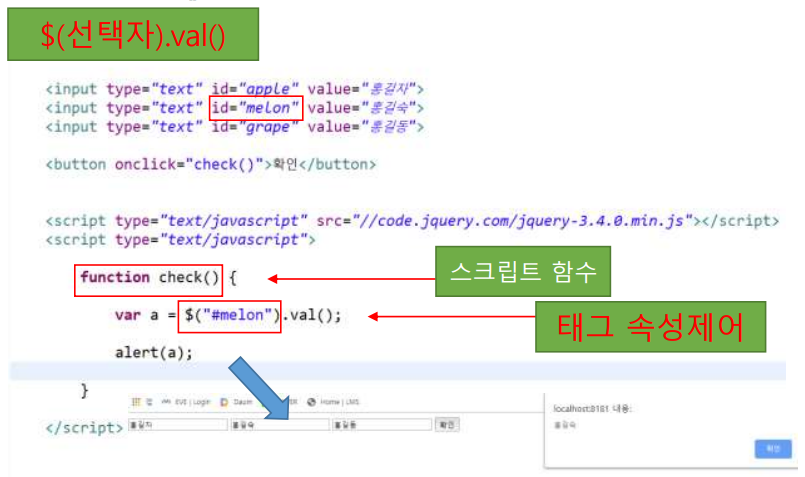
Task: Click the code text 'id="melon"'
Action: point(255,108)
